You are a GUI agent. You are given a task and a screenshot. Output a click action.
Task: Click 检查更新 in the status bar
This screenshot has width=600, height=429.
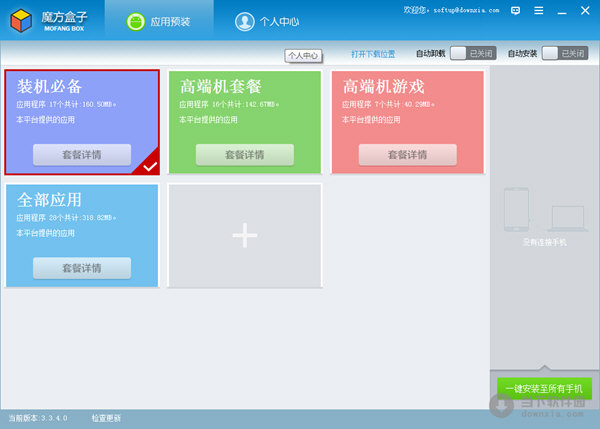pos(106,418)
